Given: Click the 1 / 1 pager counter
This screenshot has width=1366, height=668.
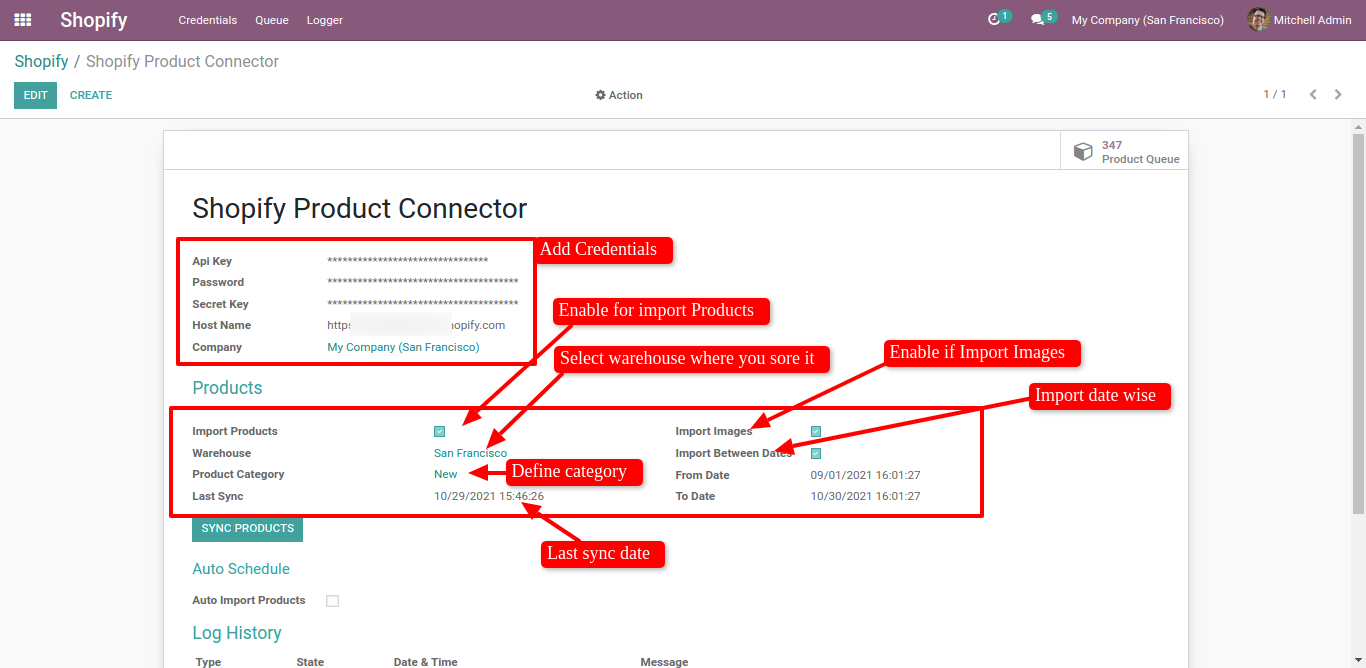Looking at the screenshot, I should (1275, 95).
